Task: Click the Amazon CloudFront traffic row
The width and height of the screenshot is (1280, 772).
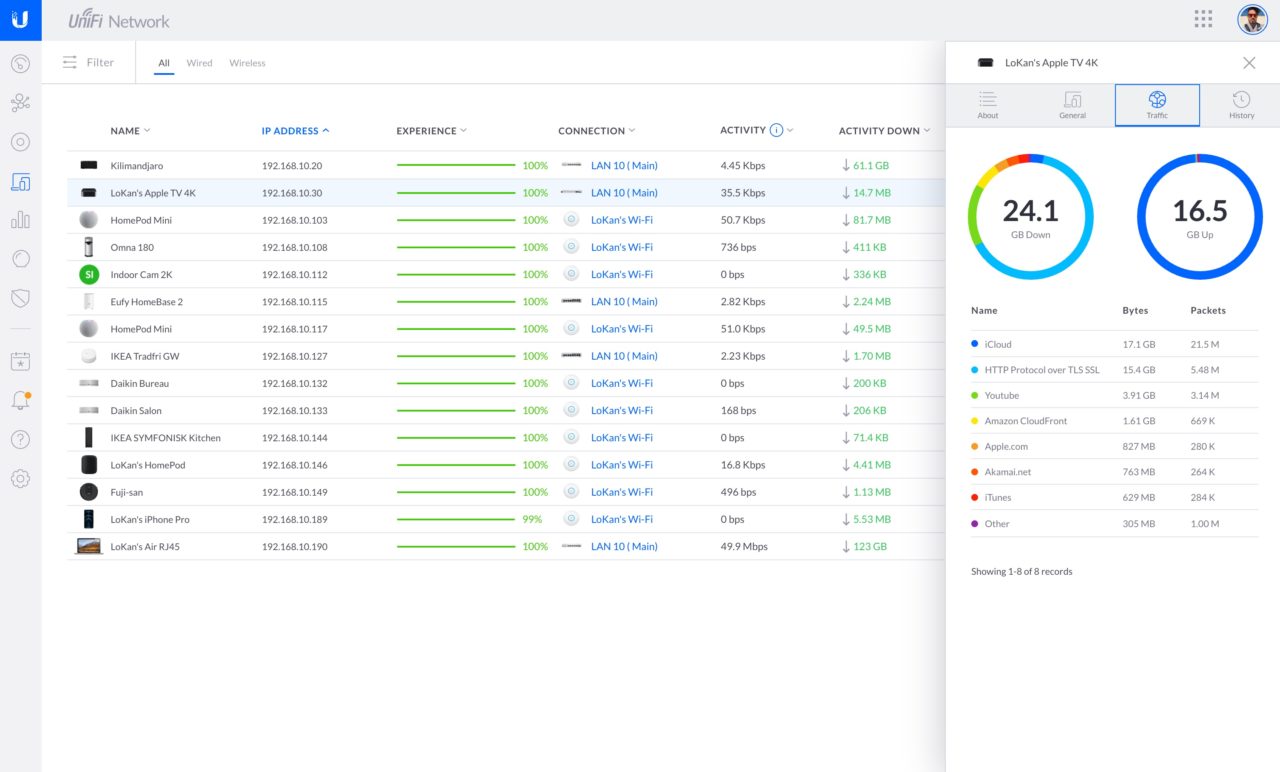Action: pyautogui.click(x=1114, y=421)
